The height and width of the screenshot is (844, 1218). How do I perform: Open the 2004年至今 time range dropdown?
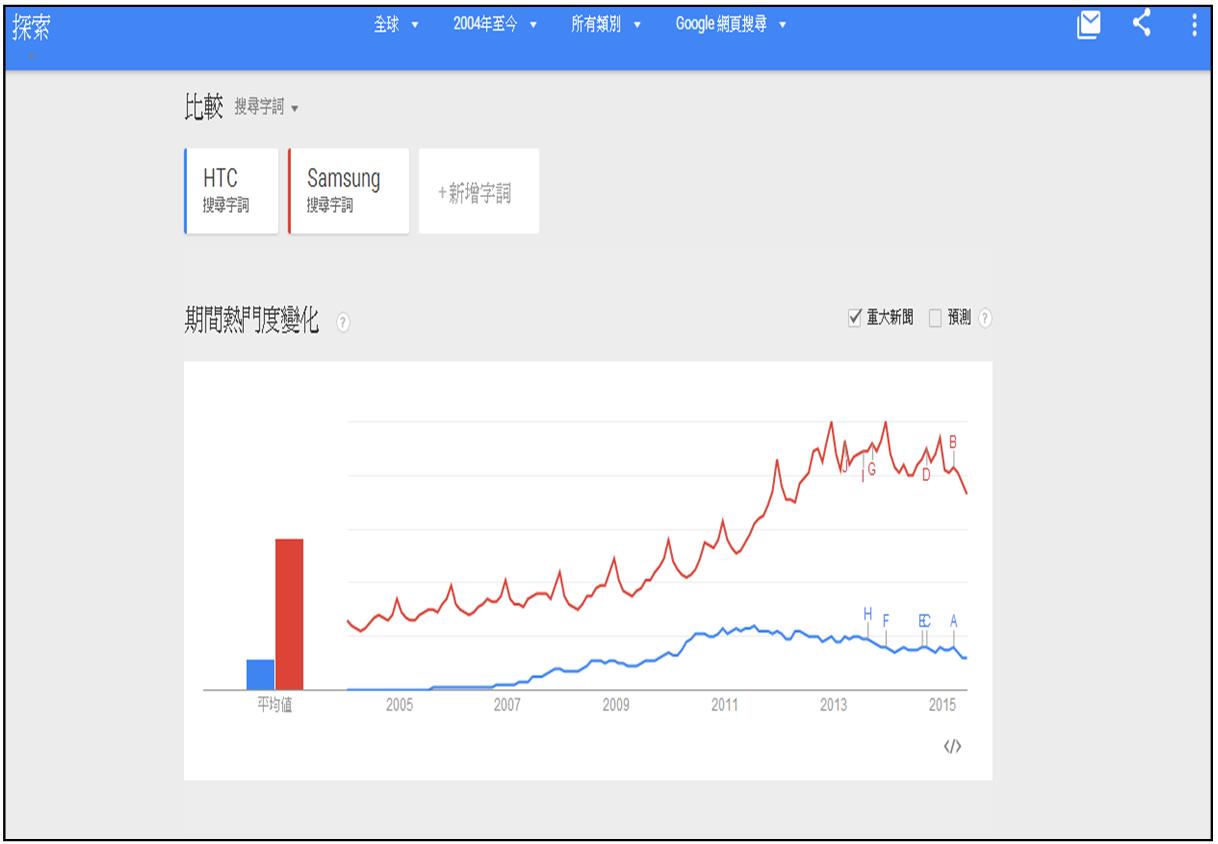pos(496,24)
